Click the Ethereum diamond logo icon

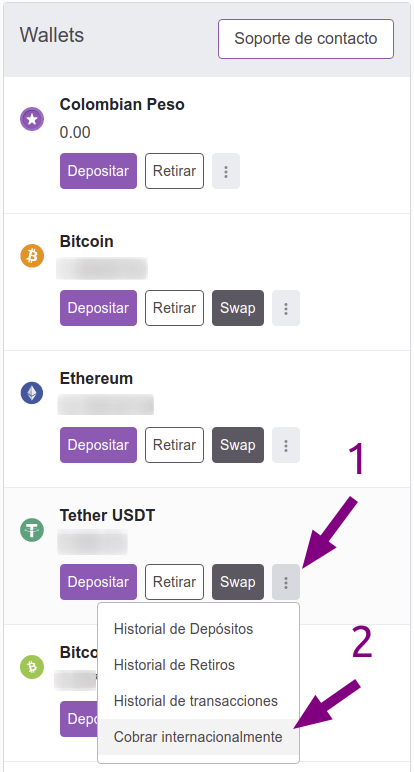[x=32, y=393]
